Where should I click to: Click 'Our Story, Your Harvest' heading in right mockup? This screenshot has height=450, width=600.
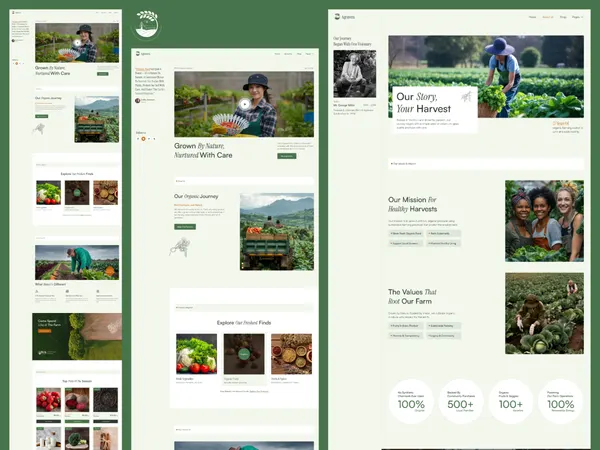pyautogui.click(x=424, y=103)
